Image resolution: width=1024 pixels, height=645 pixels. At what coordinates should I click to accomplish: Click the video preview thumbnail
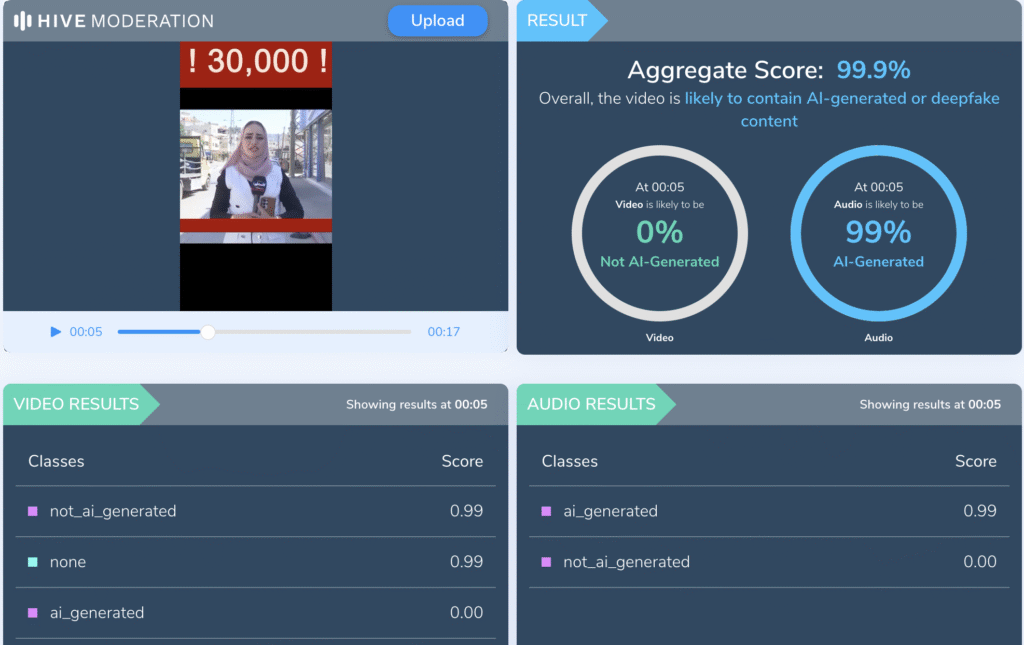[x=255, y=176]
